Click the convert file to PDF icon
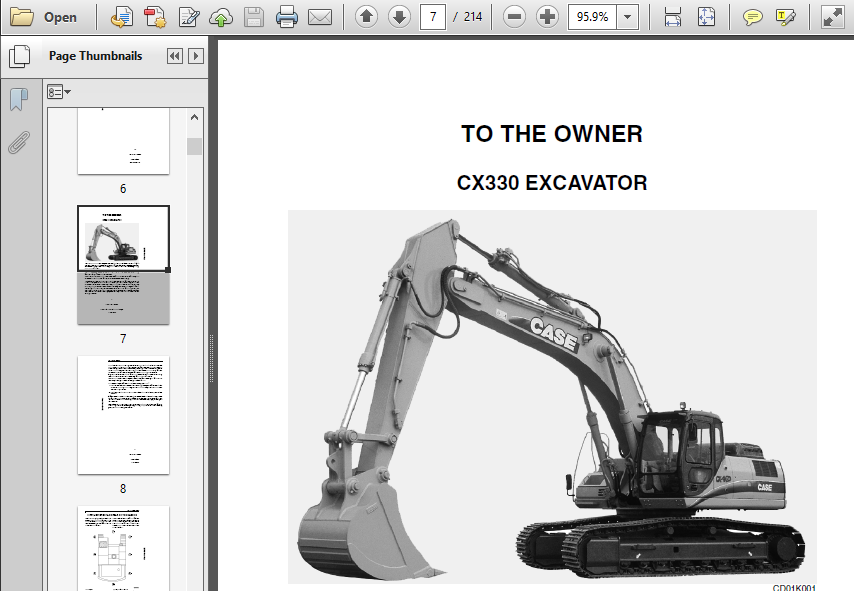854x591 pixels. click(121, 17)
